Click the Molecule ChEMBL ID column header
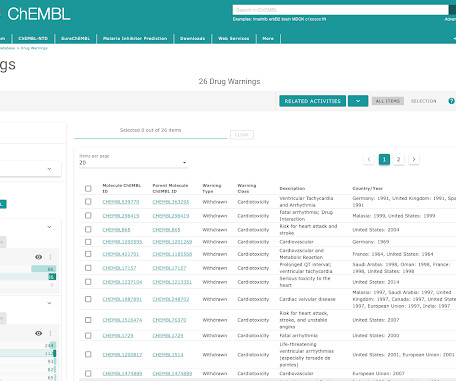Viewport: 456px width, 381px height. point(122,188)
